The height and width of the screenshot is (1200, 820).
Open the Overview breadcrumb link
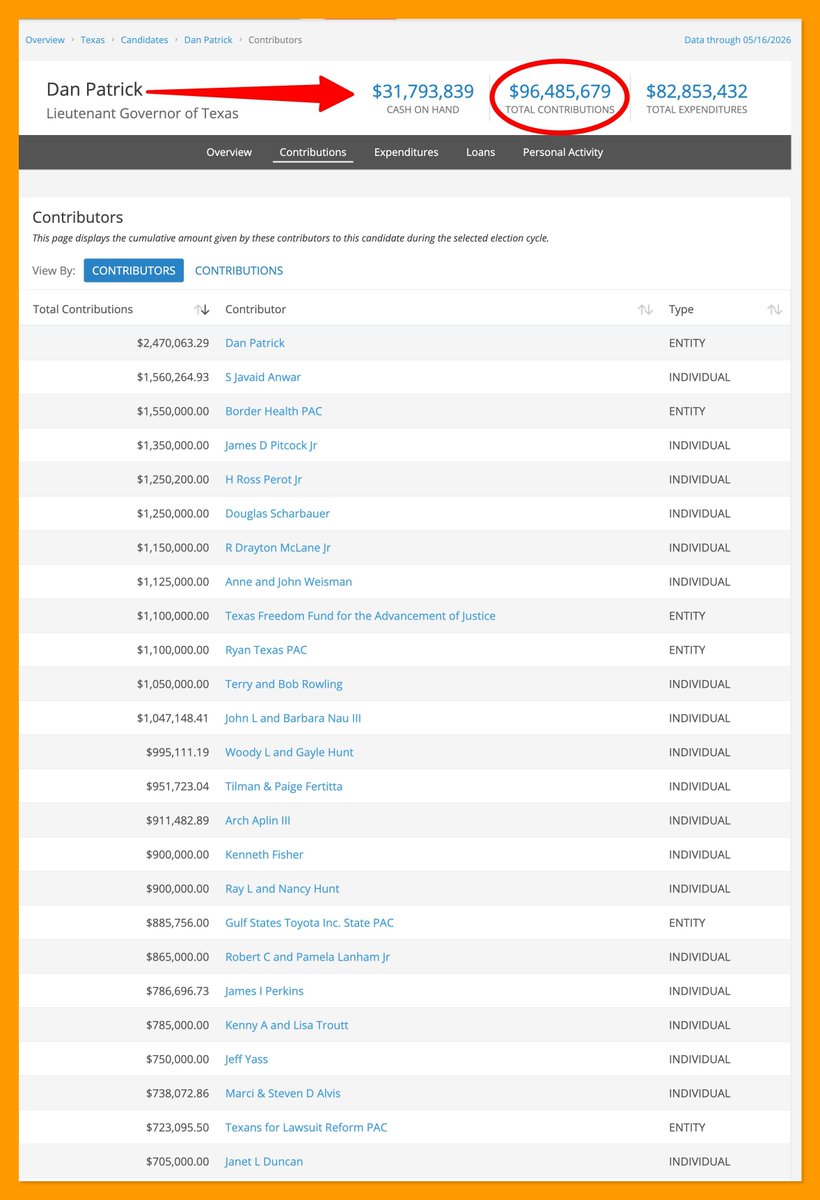pyautogui.click(x=45, y=40)
